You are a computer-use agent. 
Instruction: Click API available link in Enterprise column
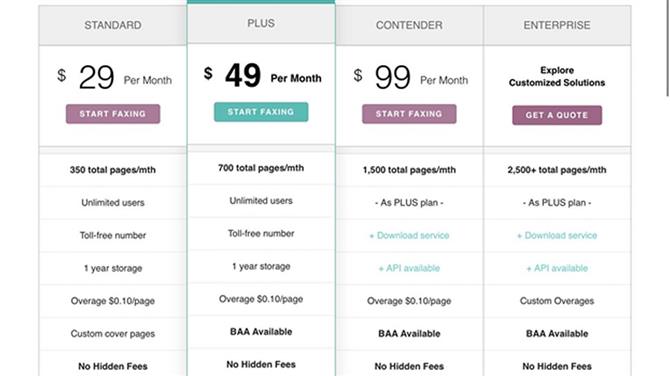[x=557, y=268]
